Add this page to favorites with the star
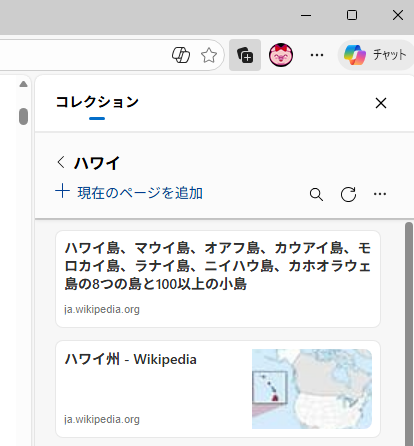 209,55
